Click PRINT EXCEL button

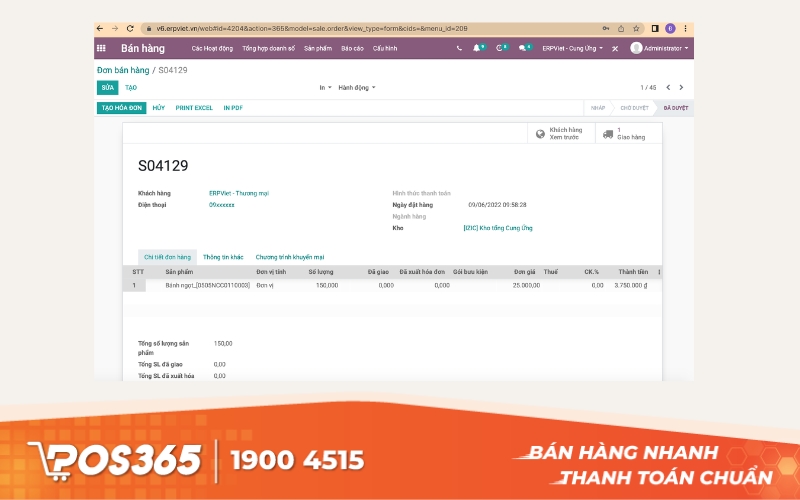tap(194, 108)
